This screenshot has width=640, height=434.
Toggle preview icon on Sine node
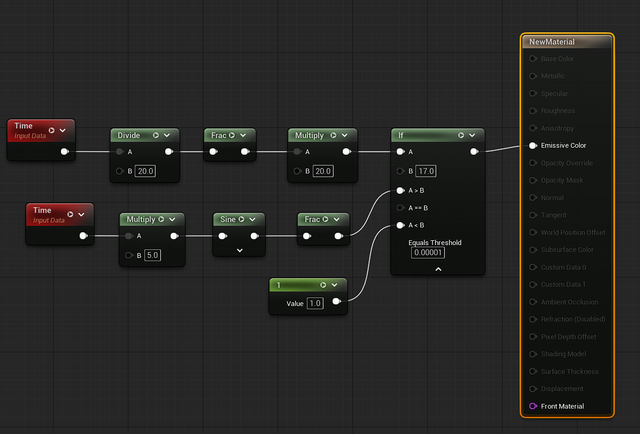click(x=241, y=219)
